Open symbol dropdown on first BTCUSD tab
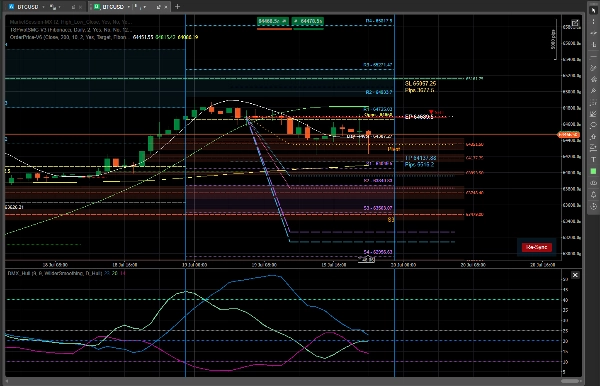Viewport: 600px width, 386px height. (43, 7)
